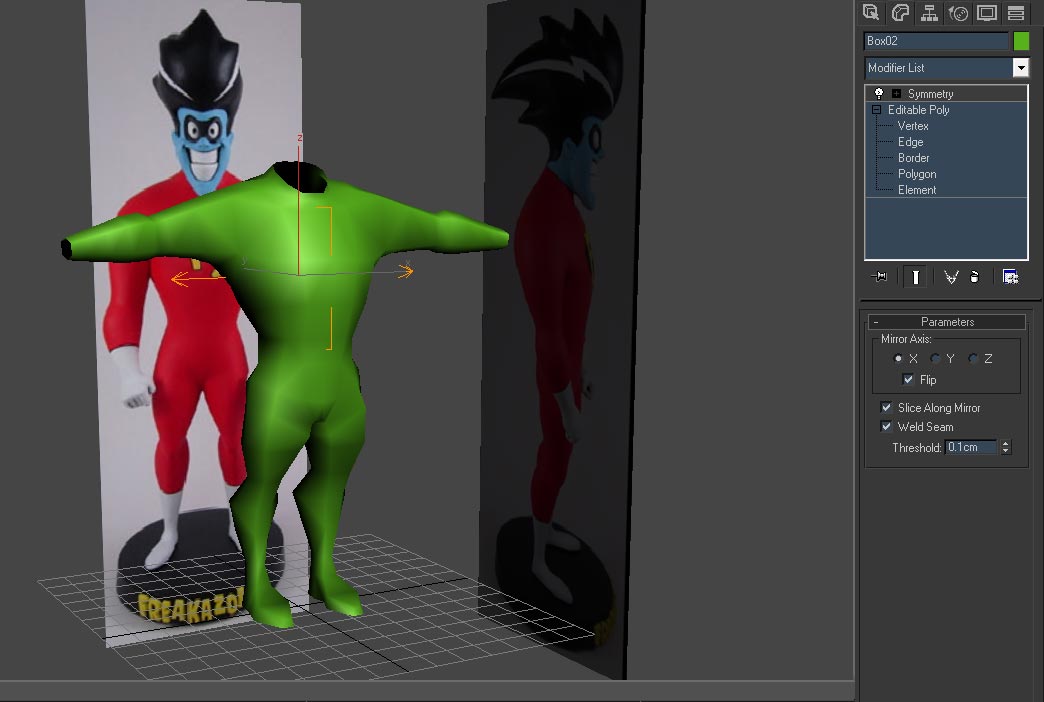Select the Border sub-object level

click(913, 158)
